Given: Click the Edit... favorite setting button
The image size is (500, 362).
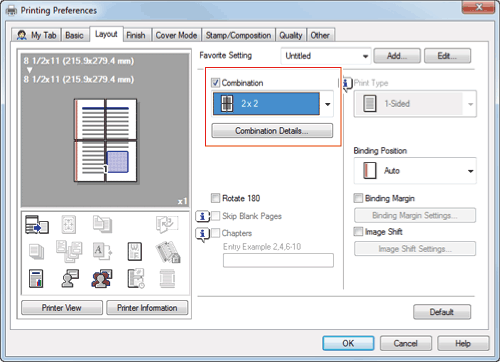Looking at the screenshot, I should 447,56.
